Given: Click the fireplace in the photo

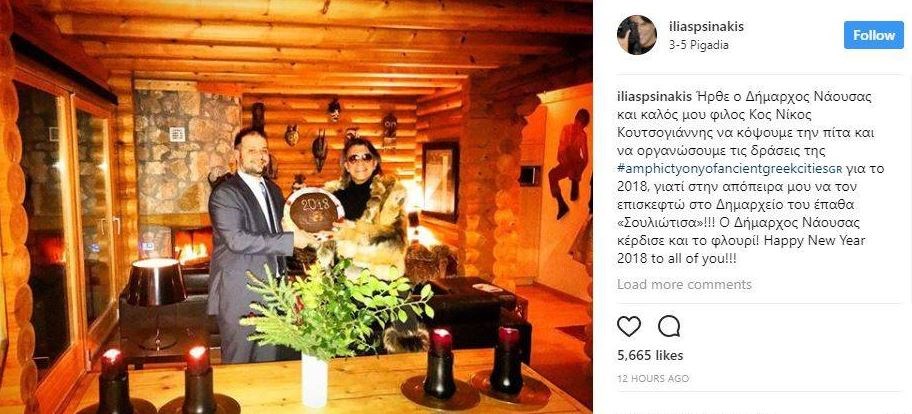Looking at the screenshot, I should pyautogui.click(x=193, y=245).
